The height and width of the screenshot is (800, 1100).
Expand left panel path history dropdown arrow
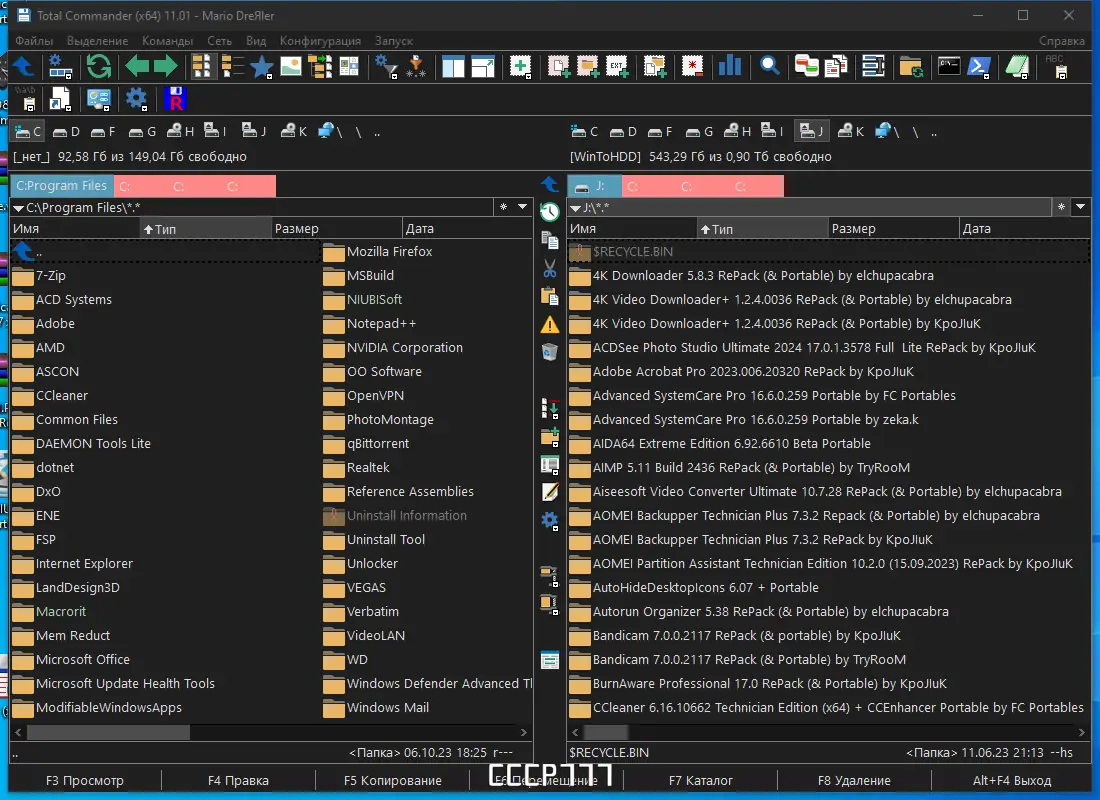[523, 207]
